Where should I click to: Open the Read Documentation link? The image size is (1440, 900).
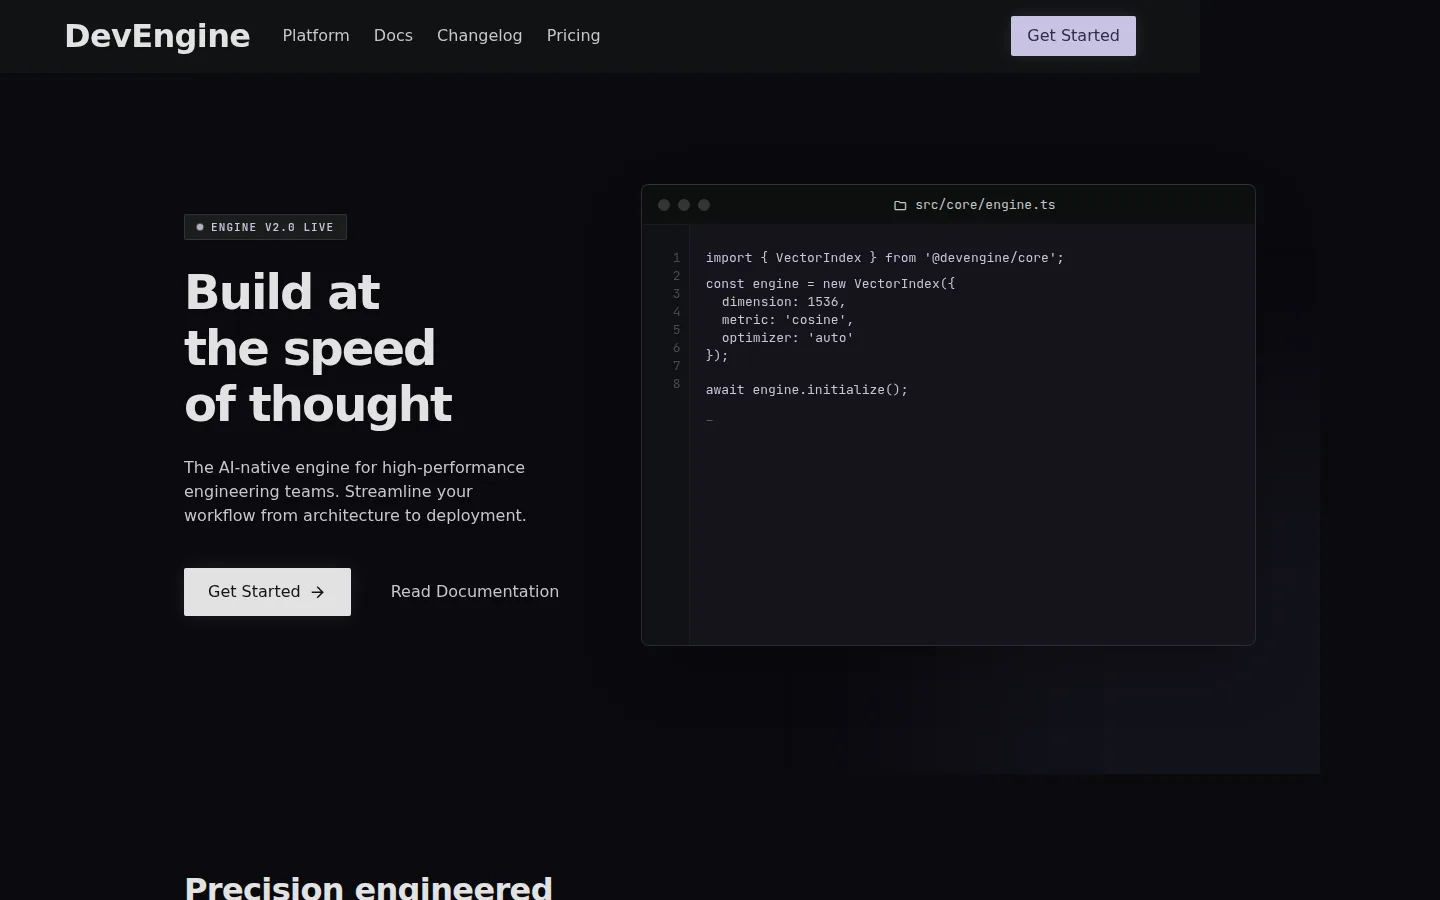pos(475,592)
